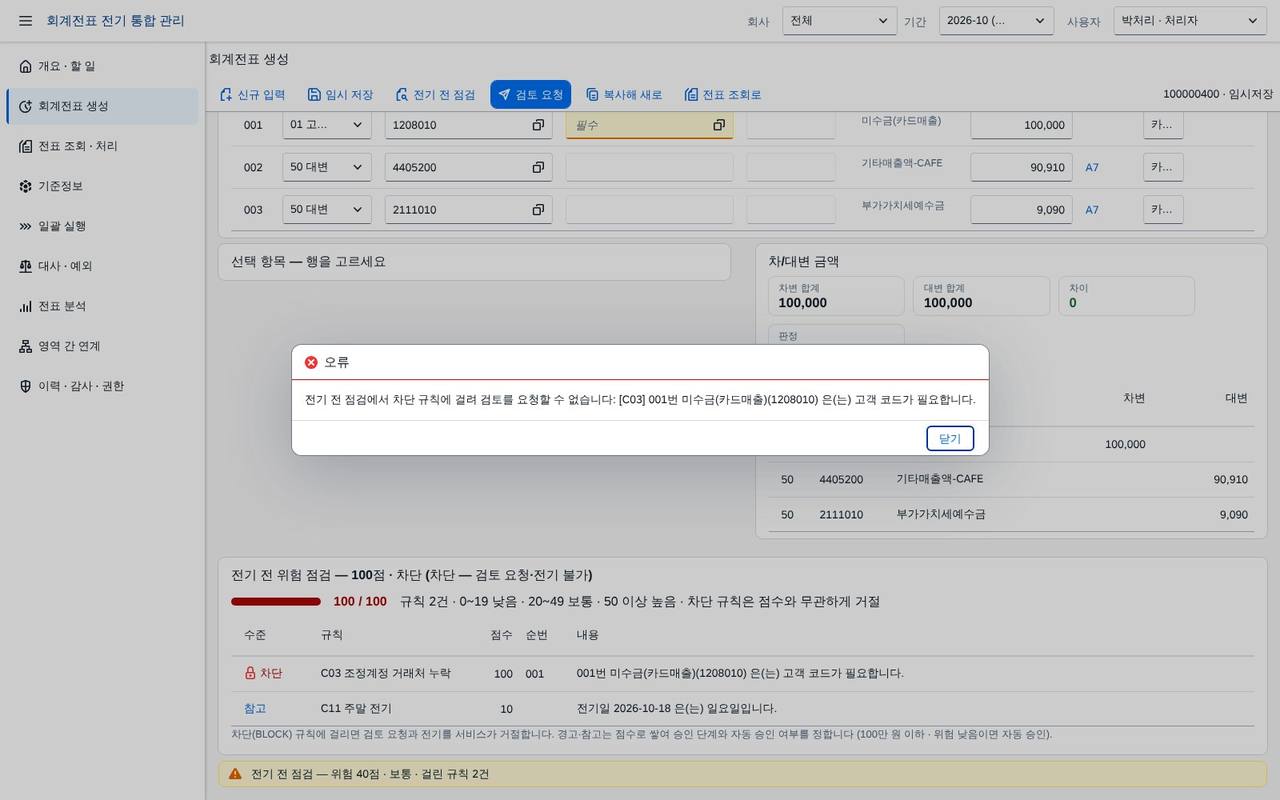Run 전기 전 점검 from toolbar
1280x800 pixels.
(435, 95)
